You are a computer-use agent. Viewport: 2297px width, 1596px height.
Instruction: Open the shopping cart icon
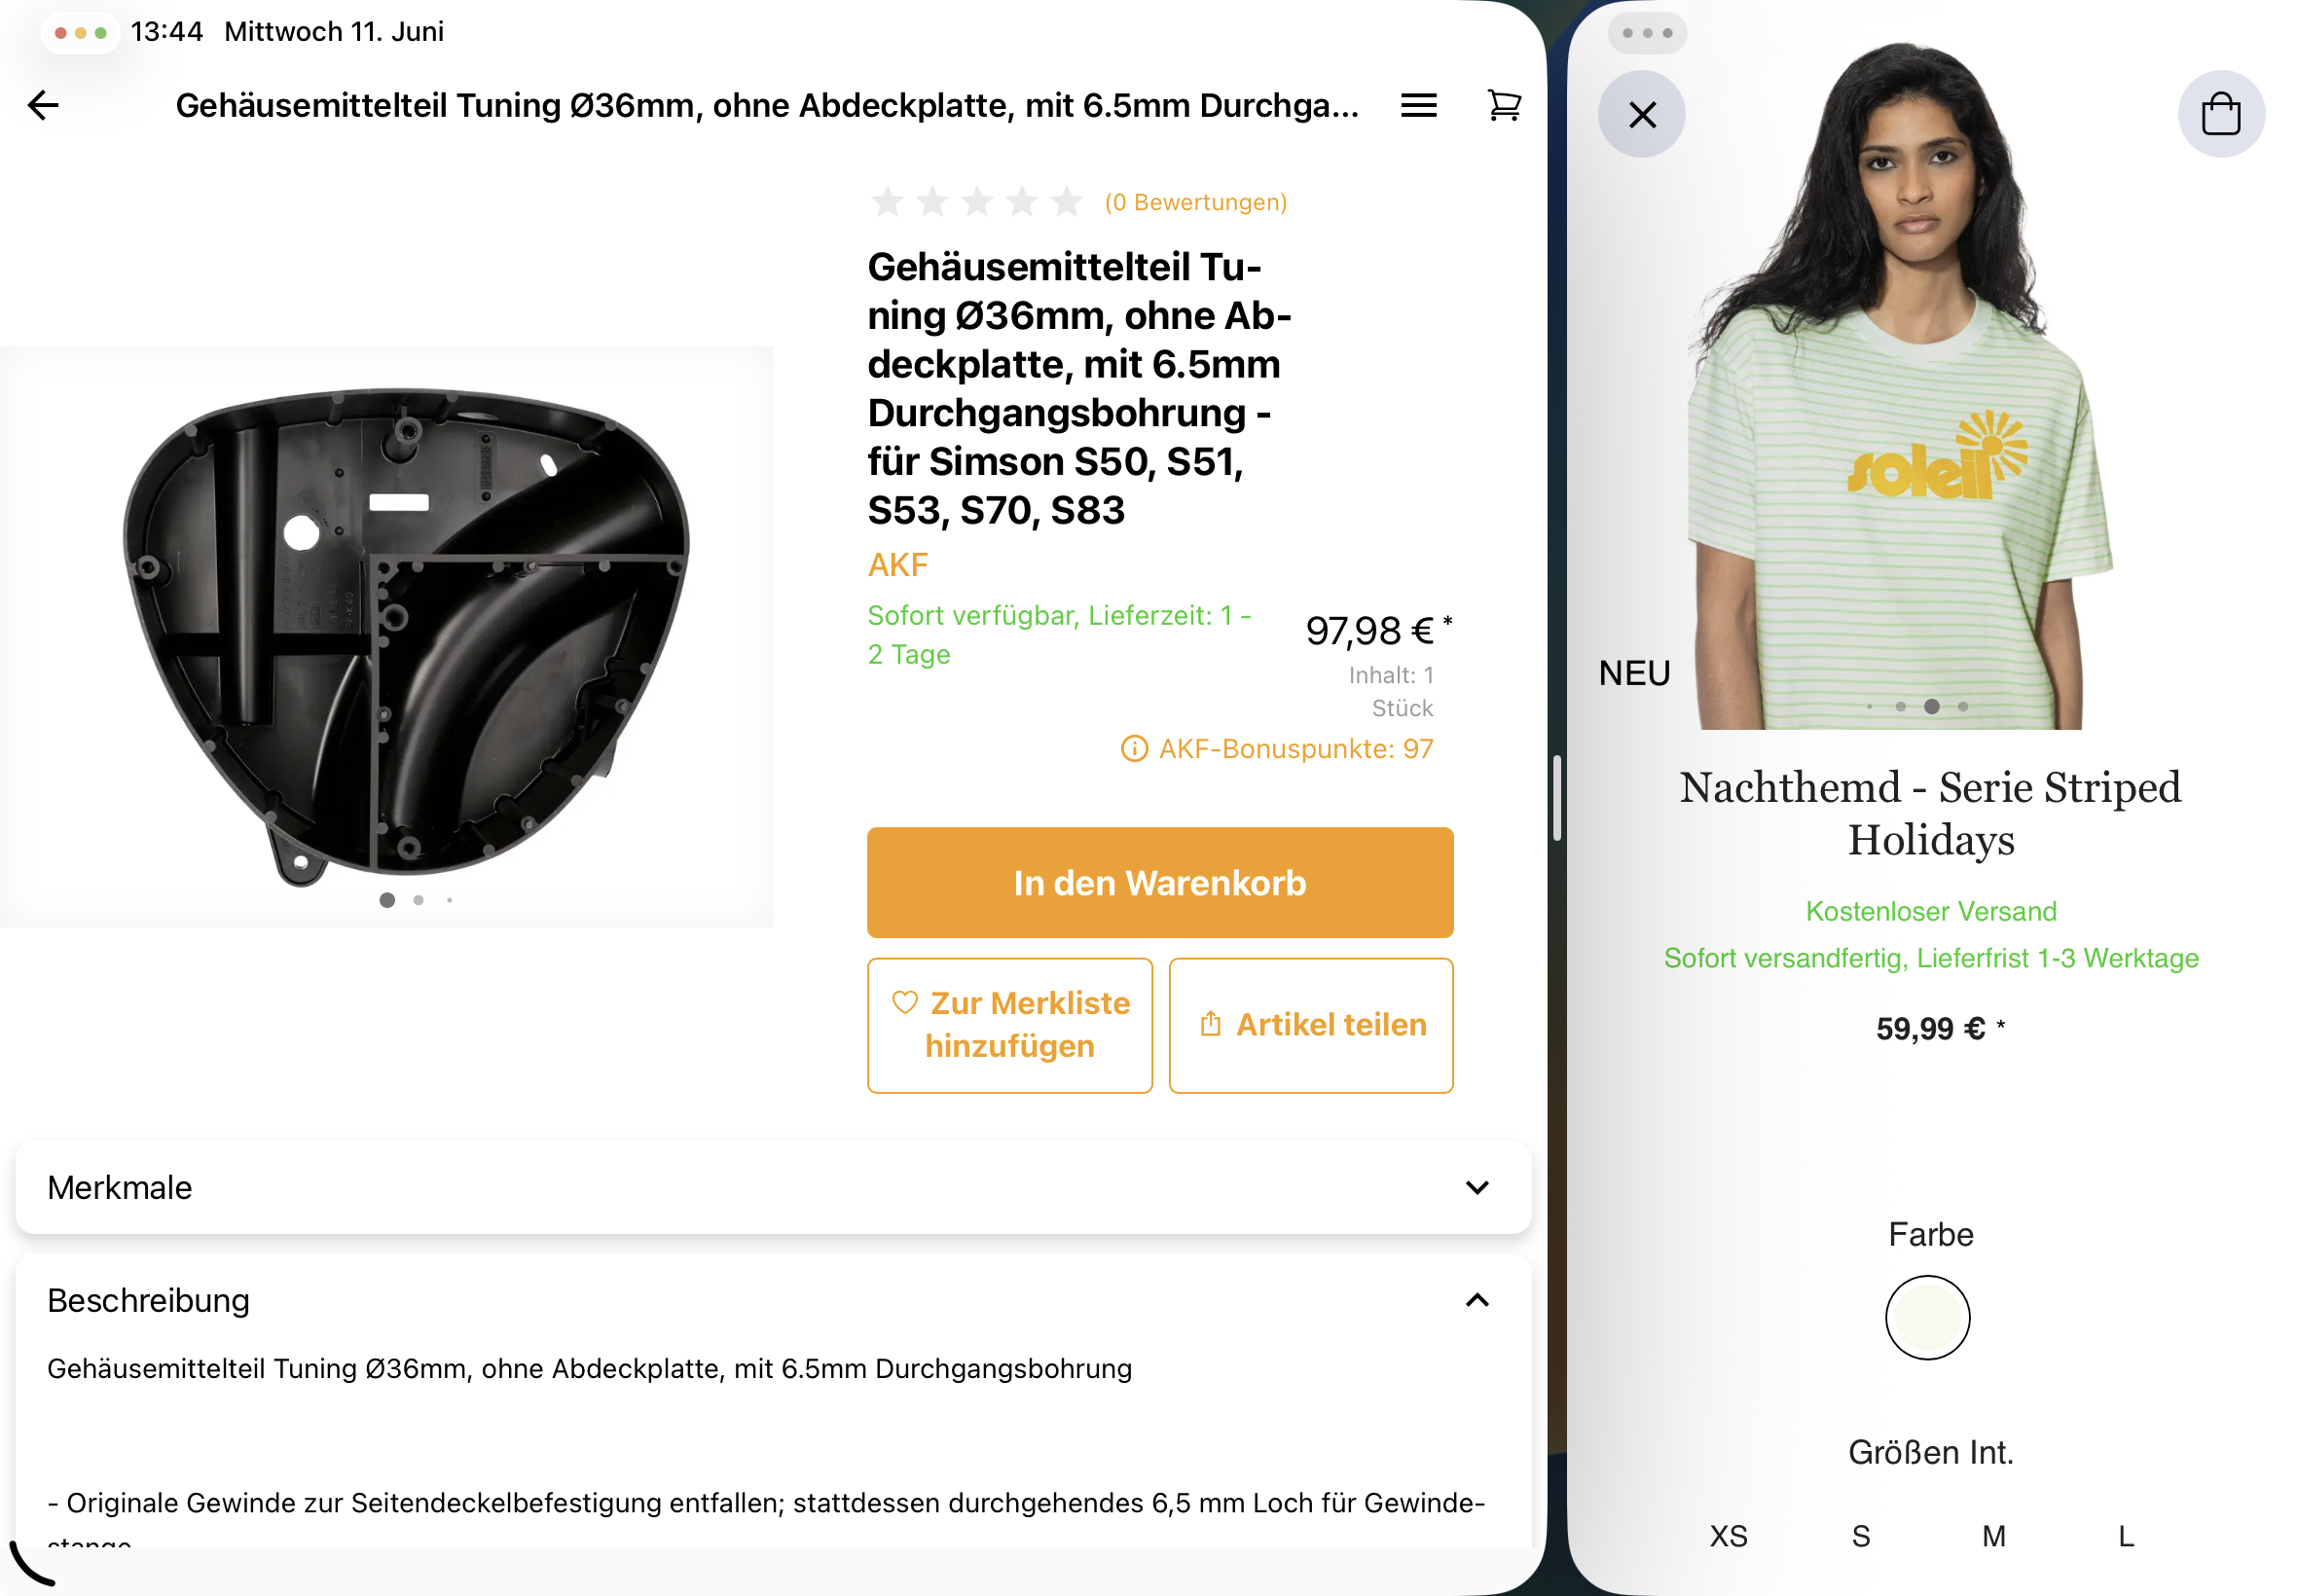[1503, 105]
